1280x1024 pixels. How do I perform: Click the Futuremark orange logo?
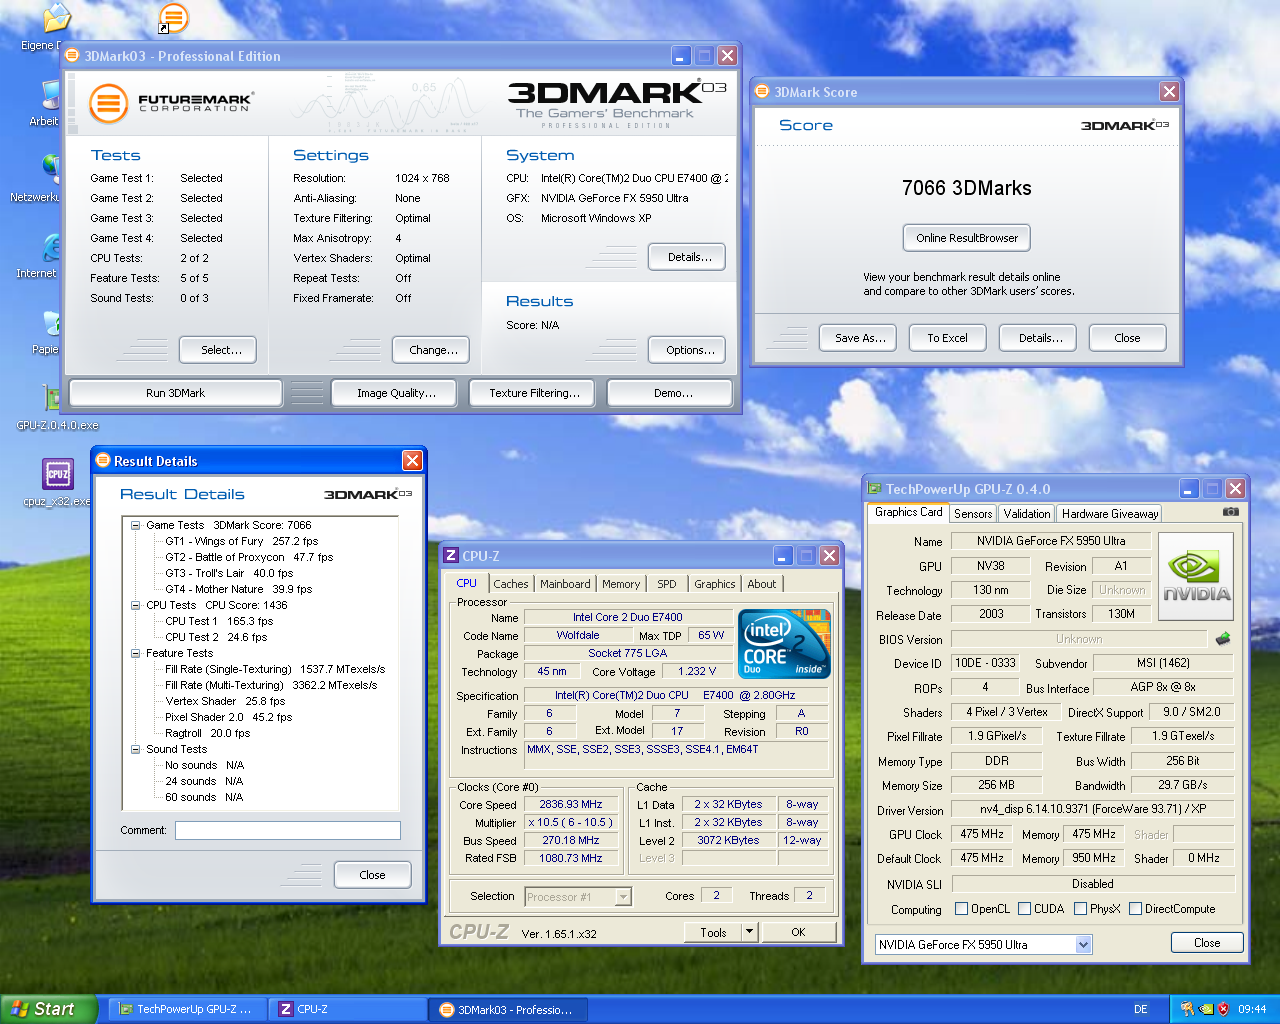pos(108,102)
